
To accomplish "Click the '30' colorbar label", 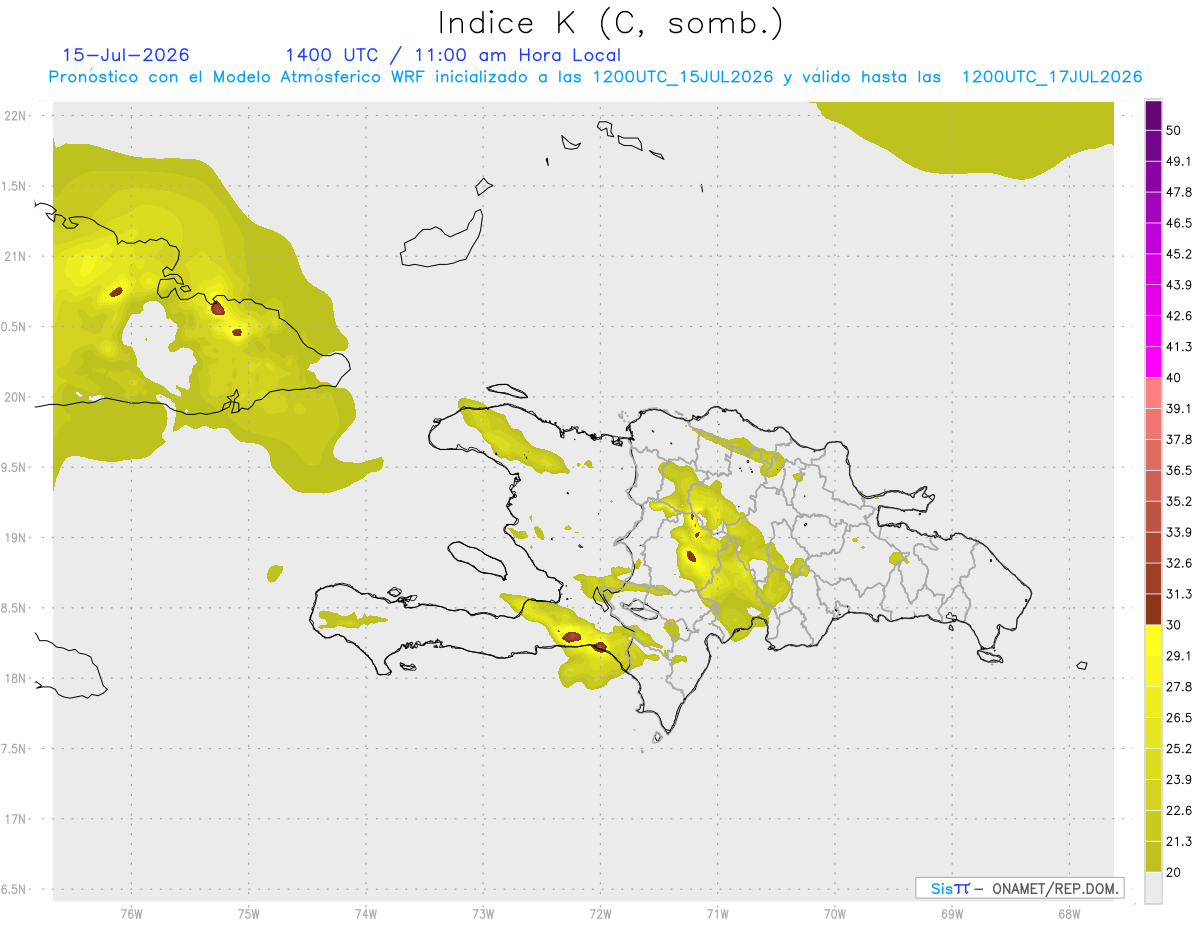I will tap(1174, 625).
